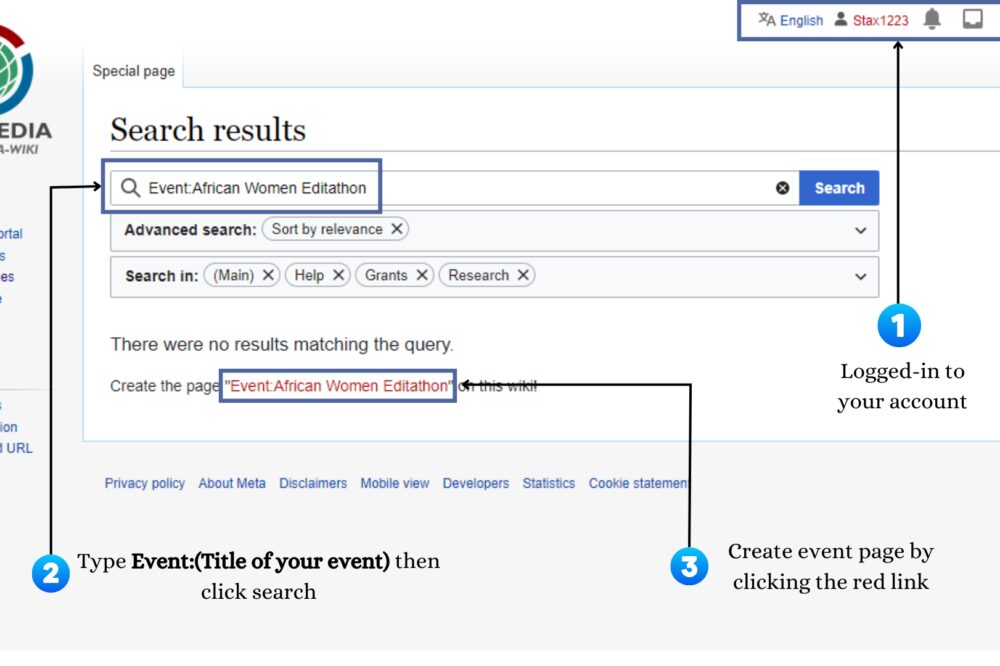Image resolution: width=1000 pixels, height=666 pixels.
Task: Remove the Grants namespace tag
Action: (422, 275)
